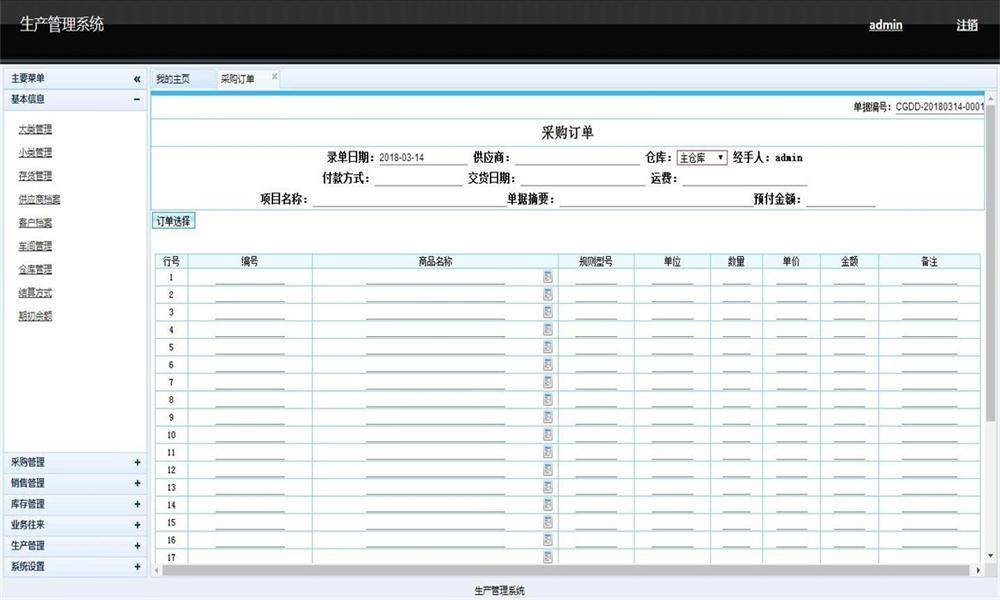Open 客户档案 in the sidebar
Screen dimensions: 1000x600
point(35,223)
